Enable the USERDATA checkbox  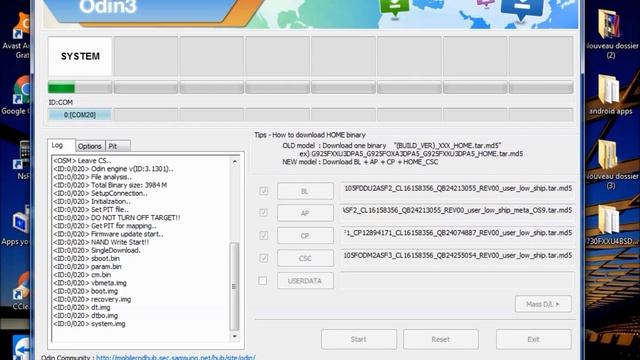pyautogui.click(x=263, y=280)
